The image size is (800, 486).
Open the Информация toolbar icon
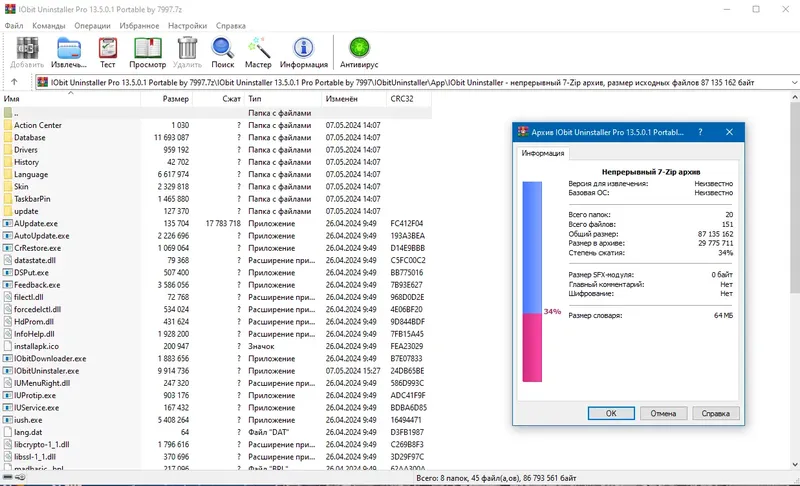304,48
